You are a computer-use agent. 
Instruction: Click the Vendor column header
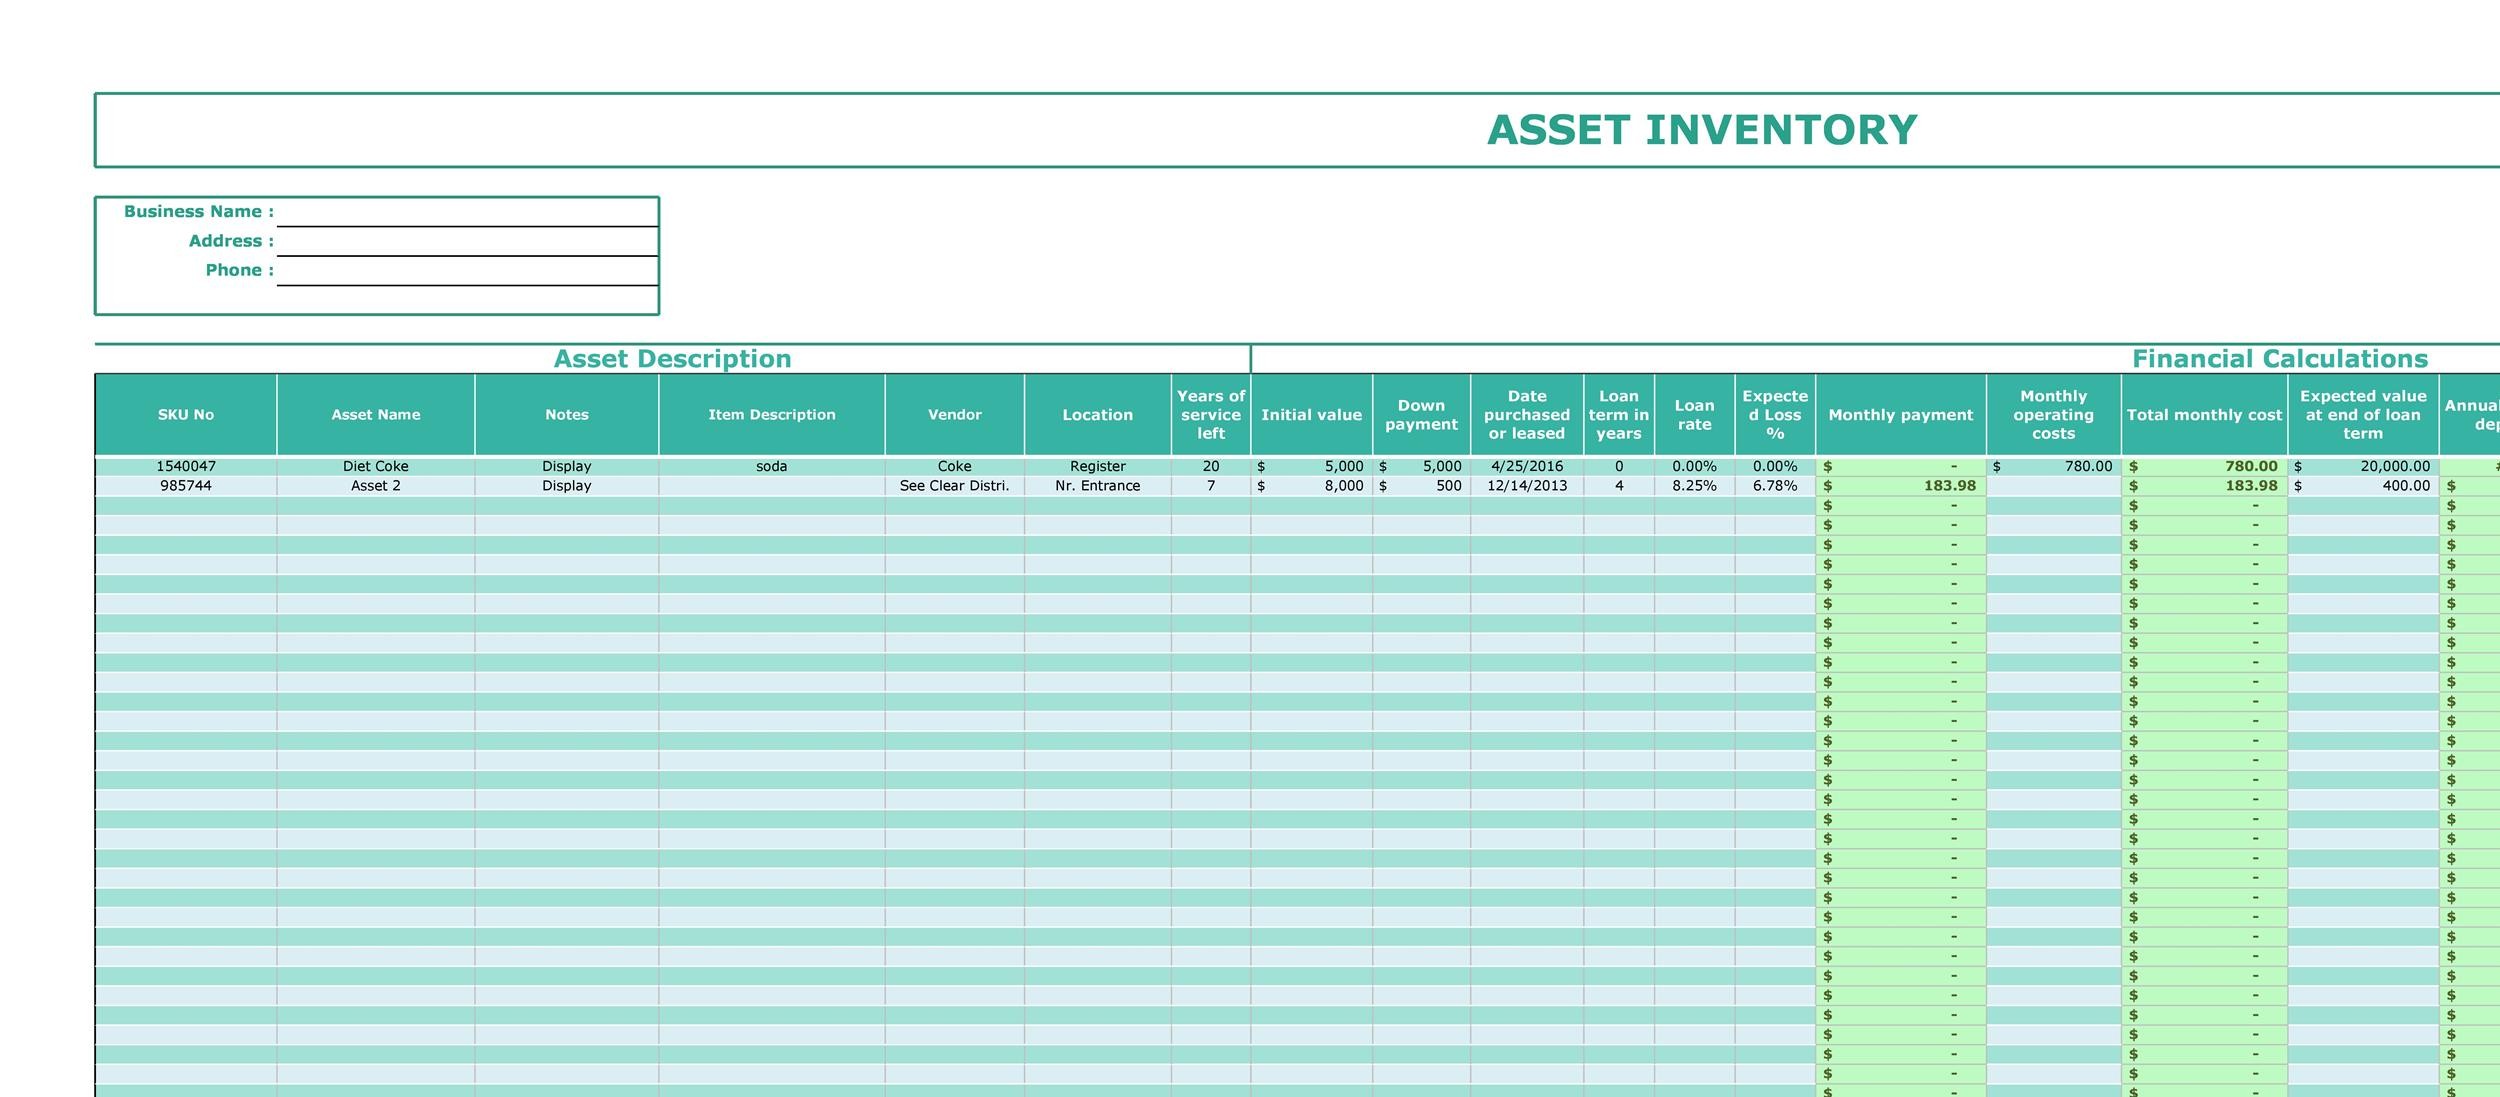point(954,415)
